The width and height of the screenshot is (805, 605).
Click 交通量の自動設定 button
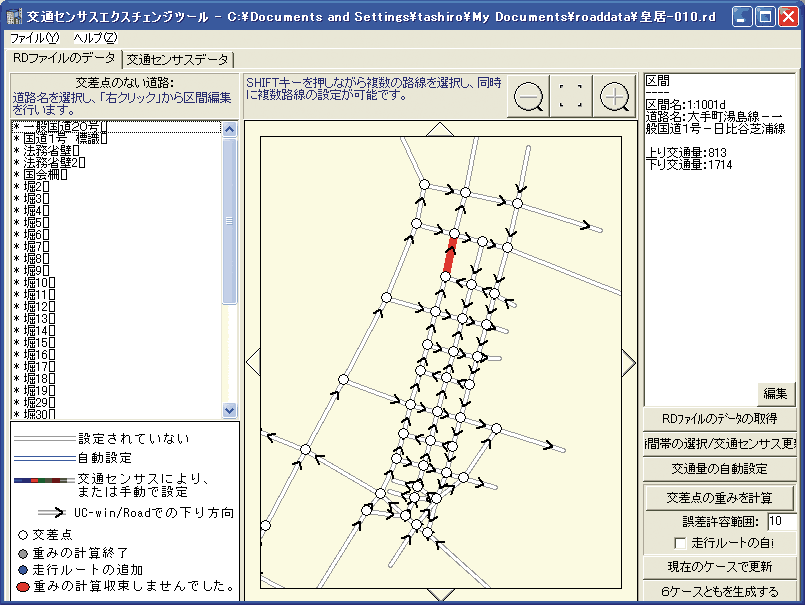point(719,468)
